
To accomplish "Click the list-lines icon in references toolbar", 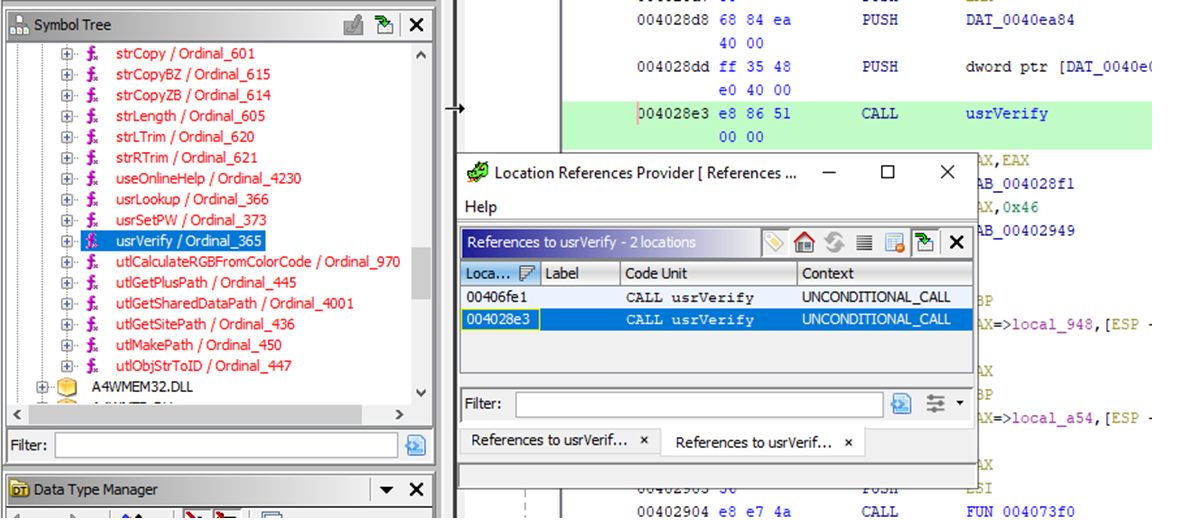I will (x=864, y=242).
